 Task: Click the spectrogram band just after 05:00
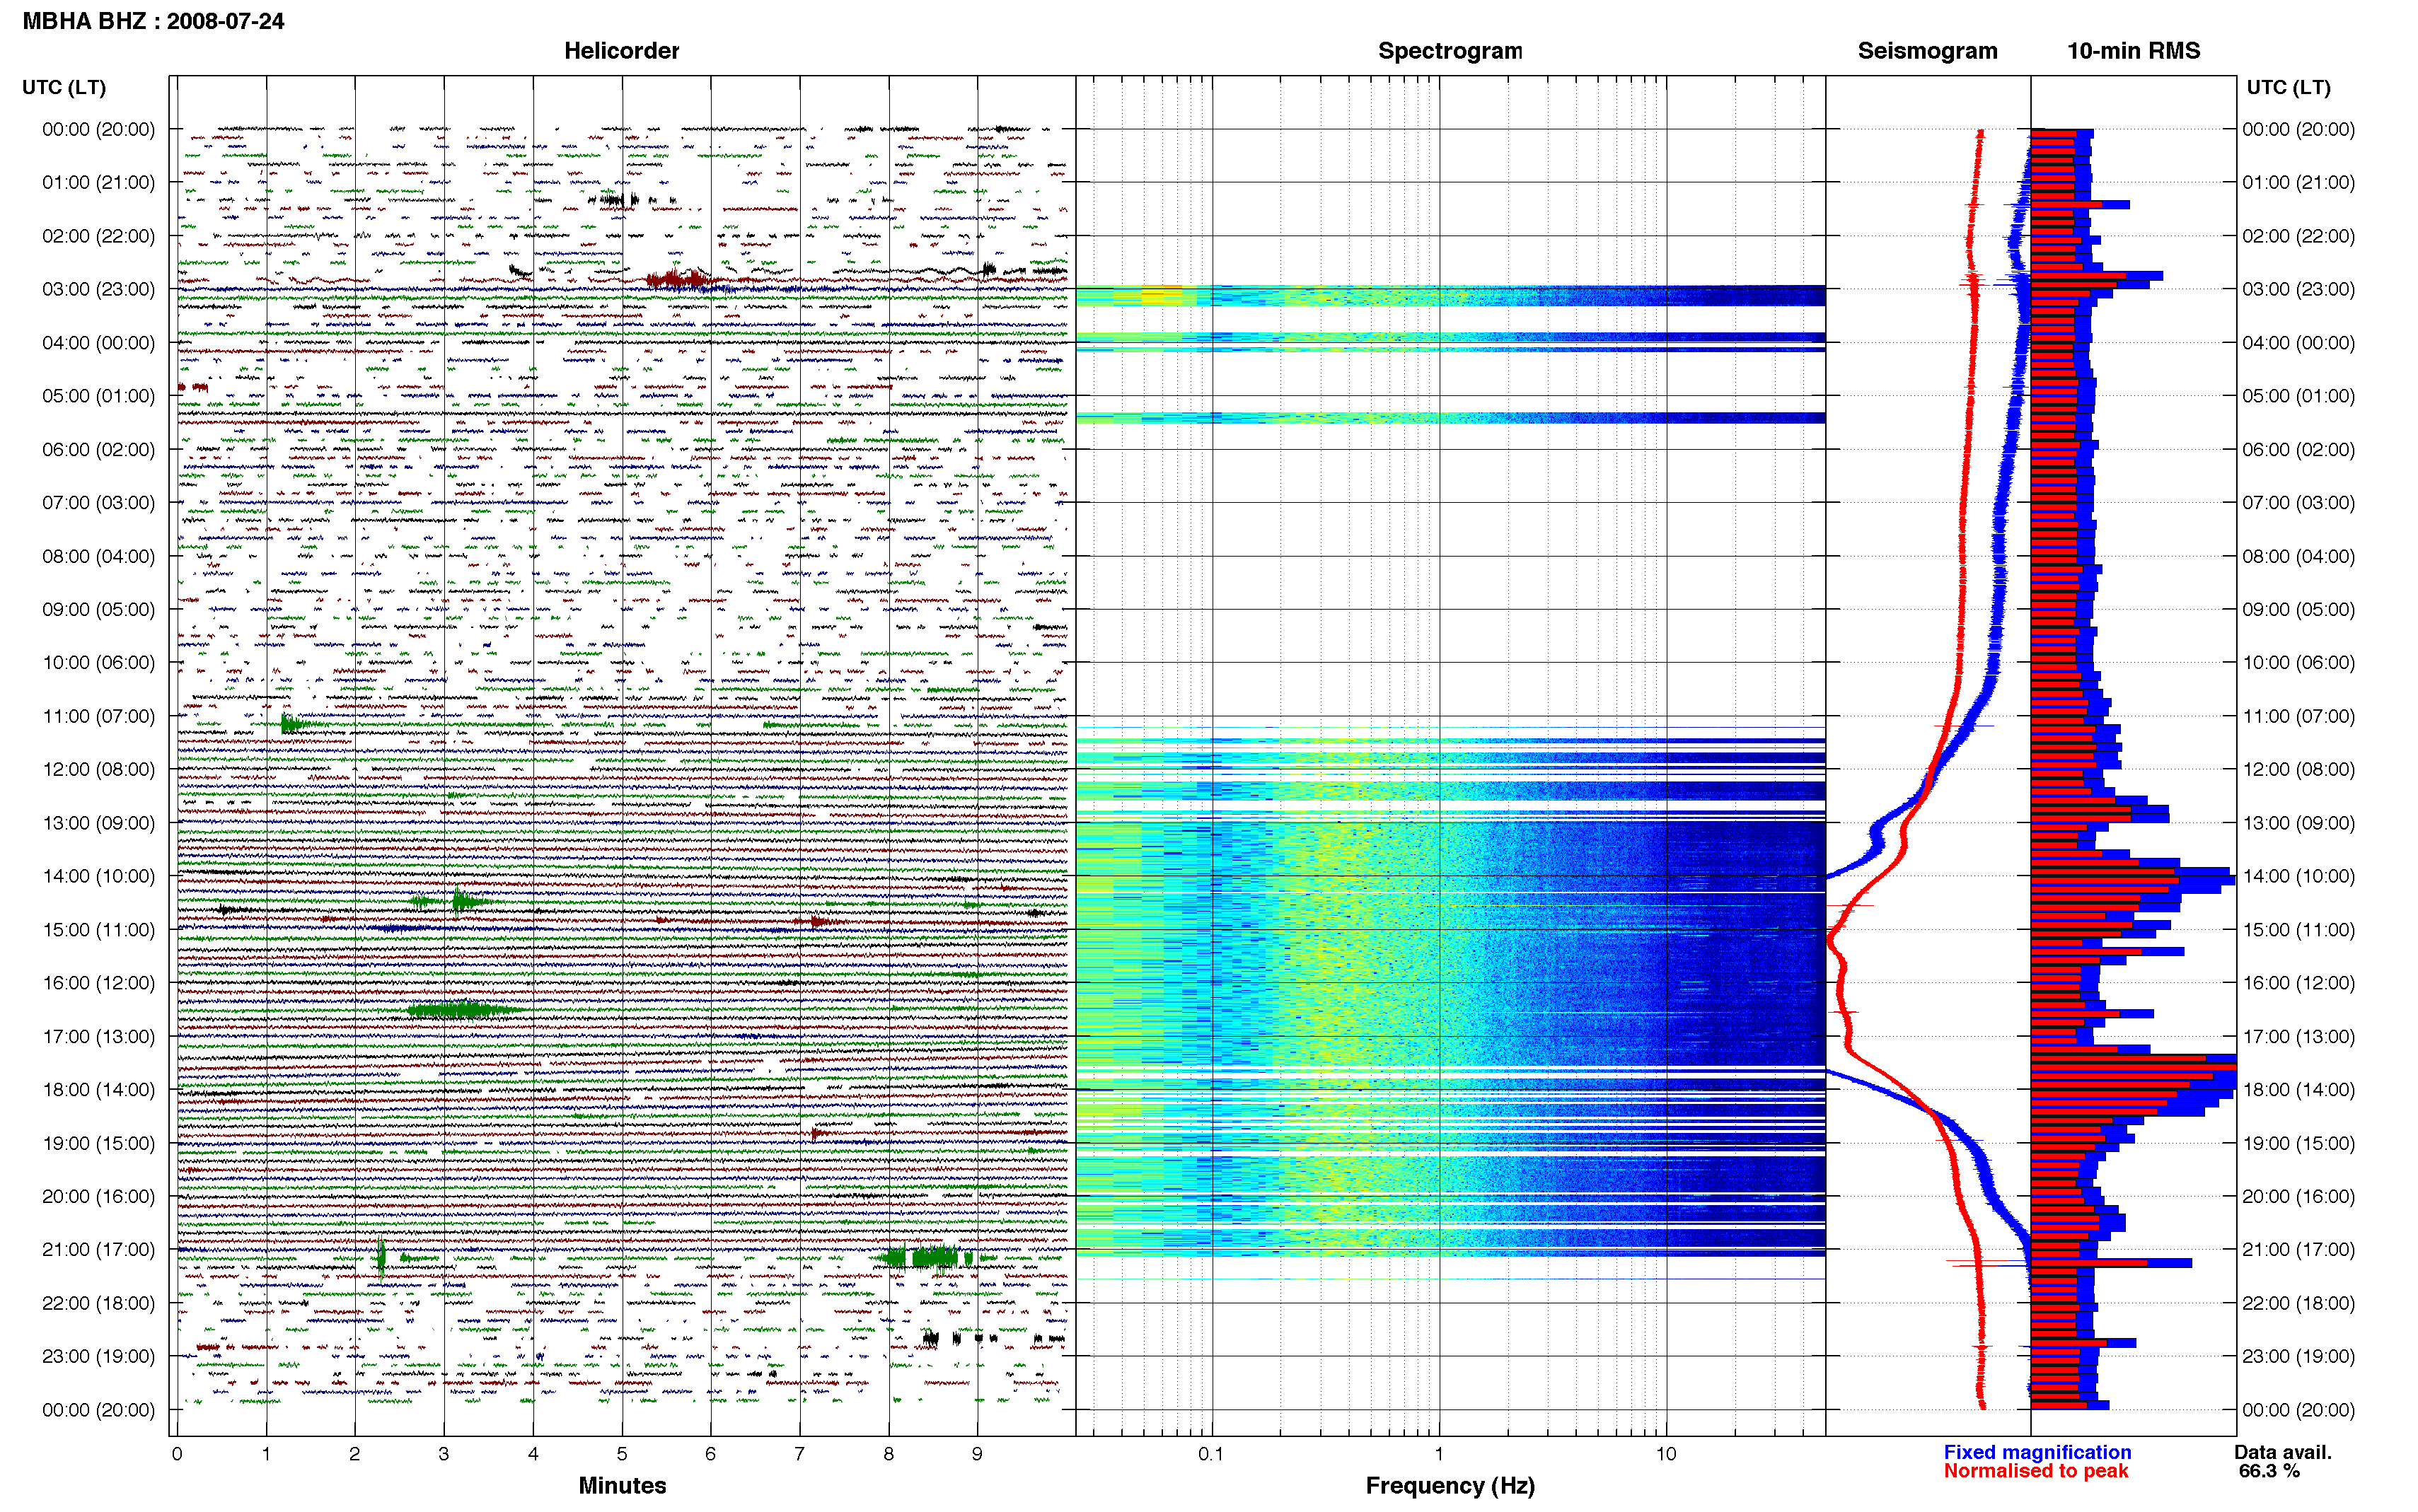pyautogui.click(x=1450, y=417)
